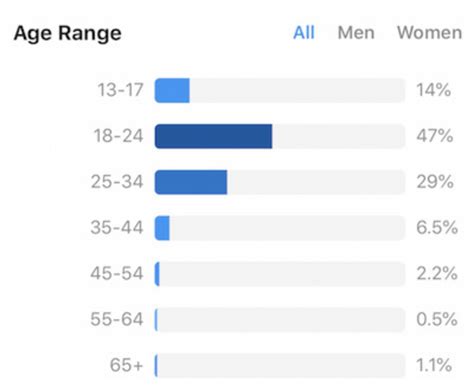The image size is (474, 389).
Task: Select the All filter tab
Action: 304,33
